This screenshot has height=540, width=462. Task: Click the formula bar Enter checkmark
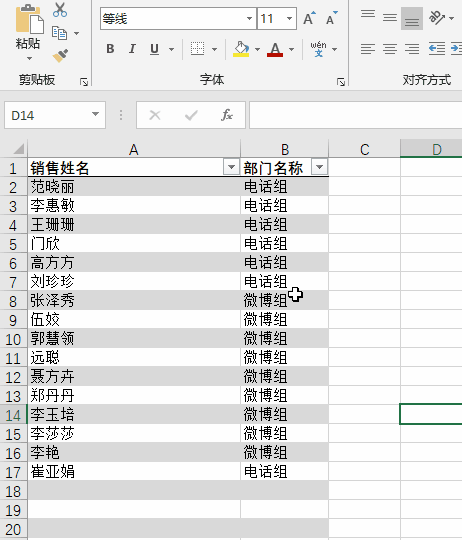coord(191,115)
